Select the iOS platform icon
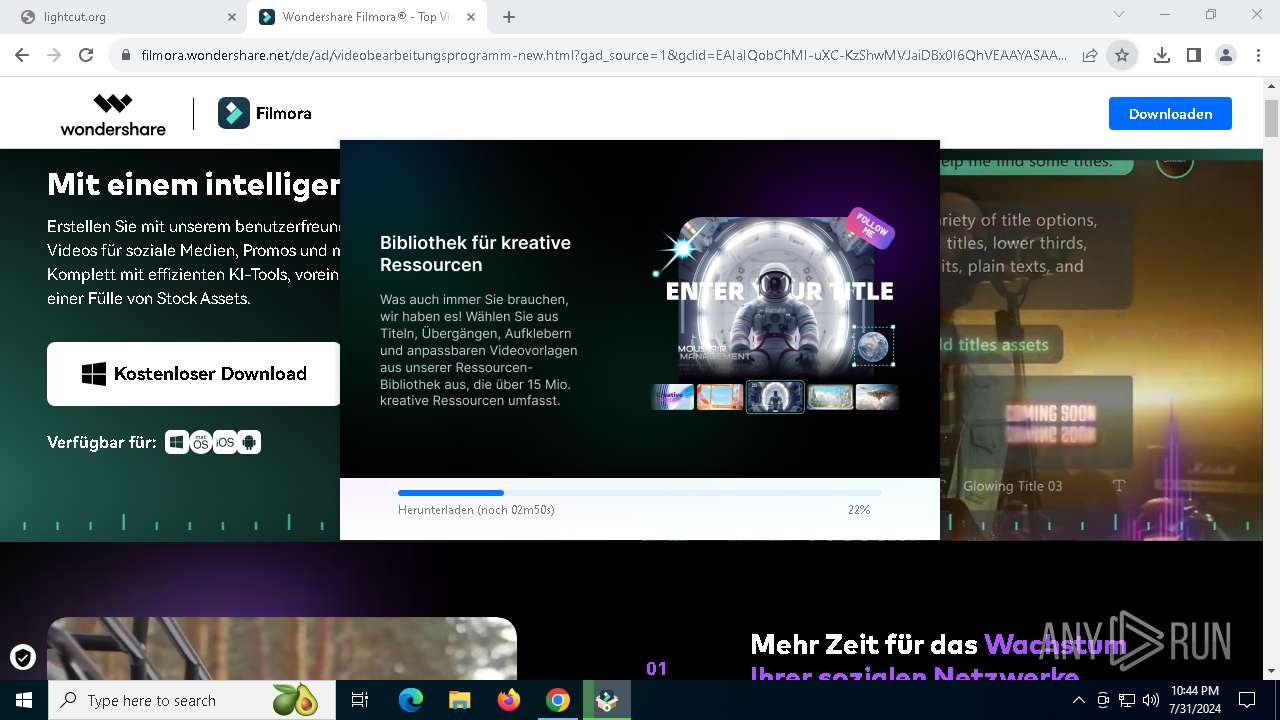 pyautogui.click(x=225, y=442)
